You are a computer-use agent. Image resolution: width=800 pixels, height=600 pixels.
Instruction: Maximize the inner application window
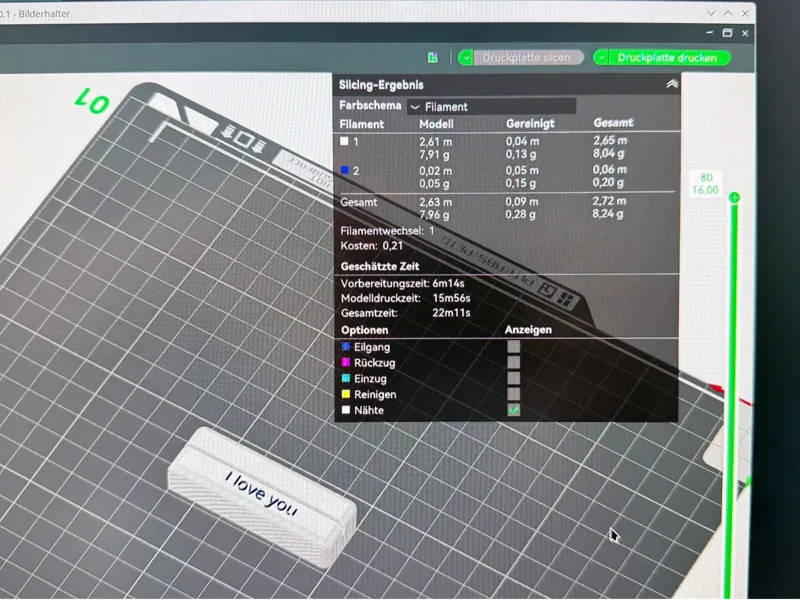728,33
